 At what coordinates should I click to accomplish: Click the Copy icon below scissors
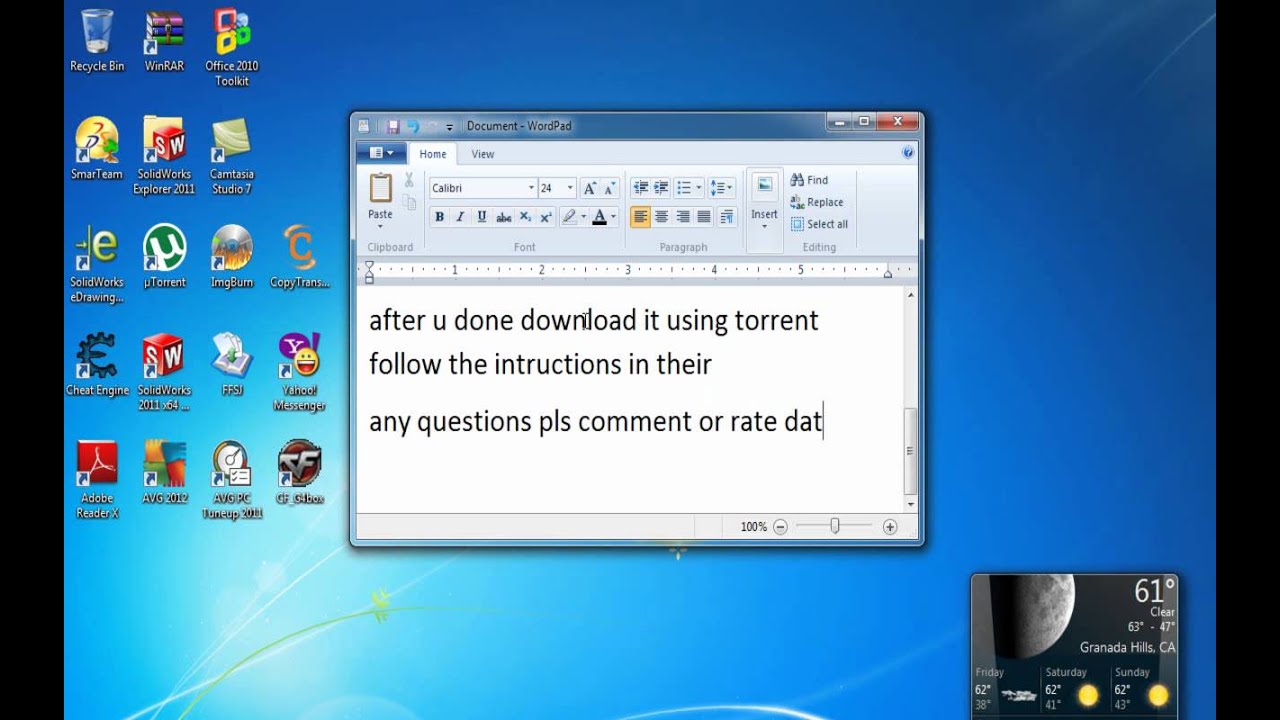click(x=409, y=203)
